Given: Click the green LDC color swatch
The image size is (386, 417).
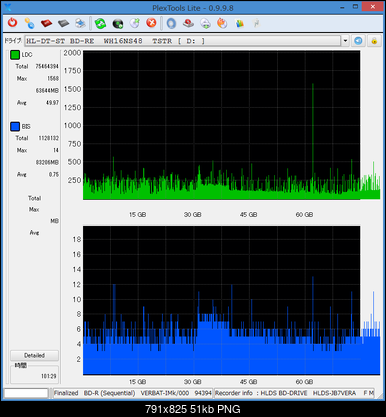Looking at the screenshot, I should [15, 55].
